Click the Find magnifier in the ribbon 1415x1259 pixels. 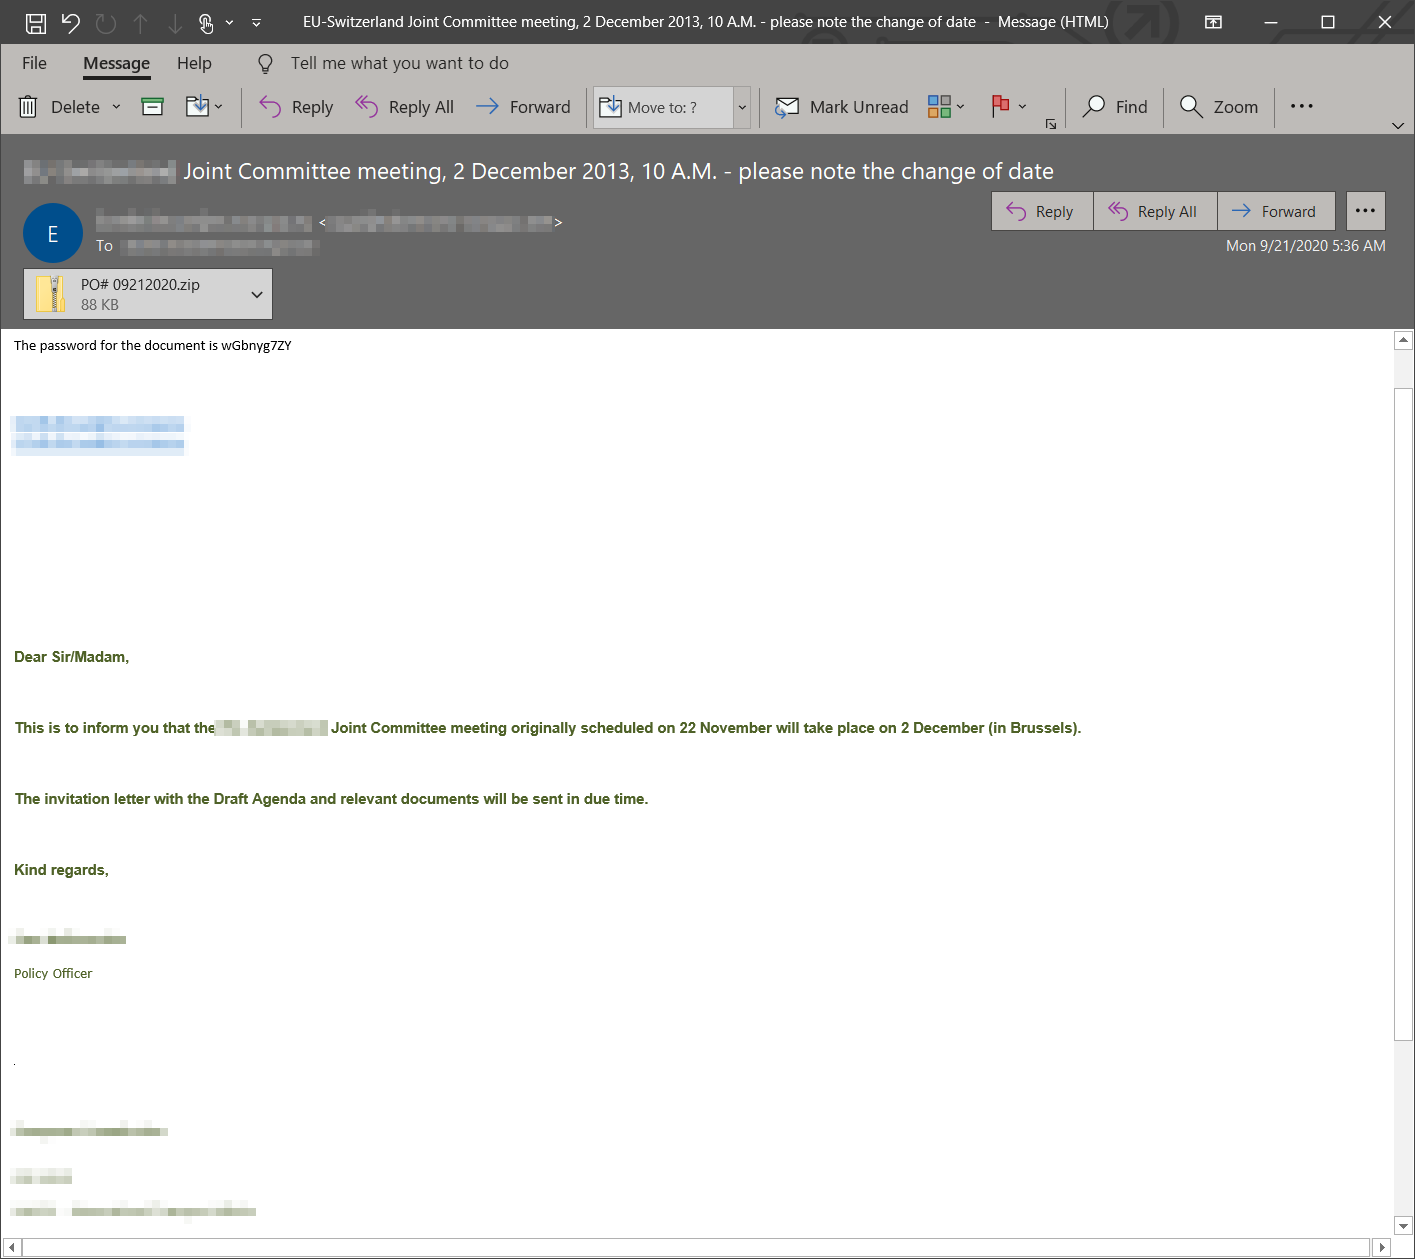(1115, 107)
